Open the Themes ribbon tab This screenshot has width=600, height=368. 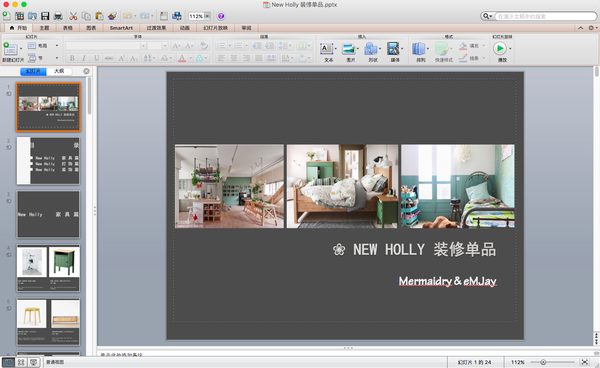point(44,28)
